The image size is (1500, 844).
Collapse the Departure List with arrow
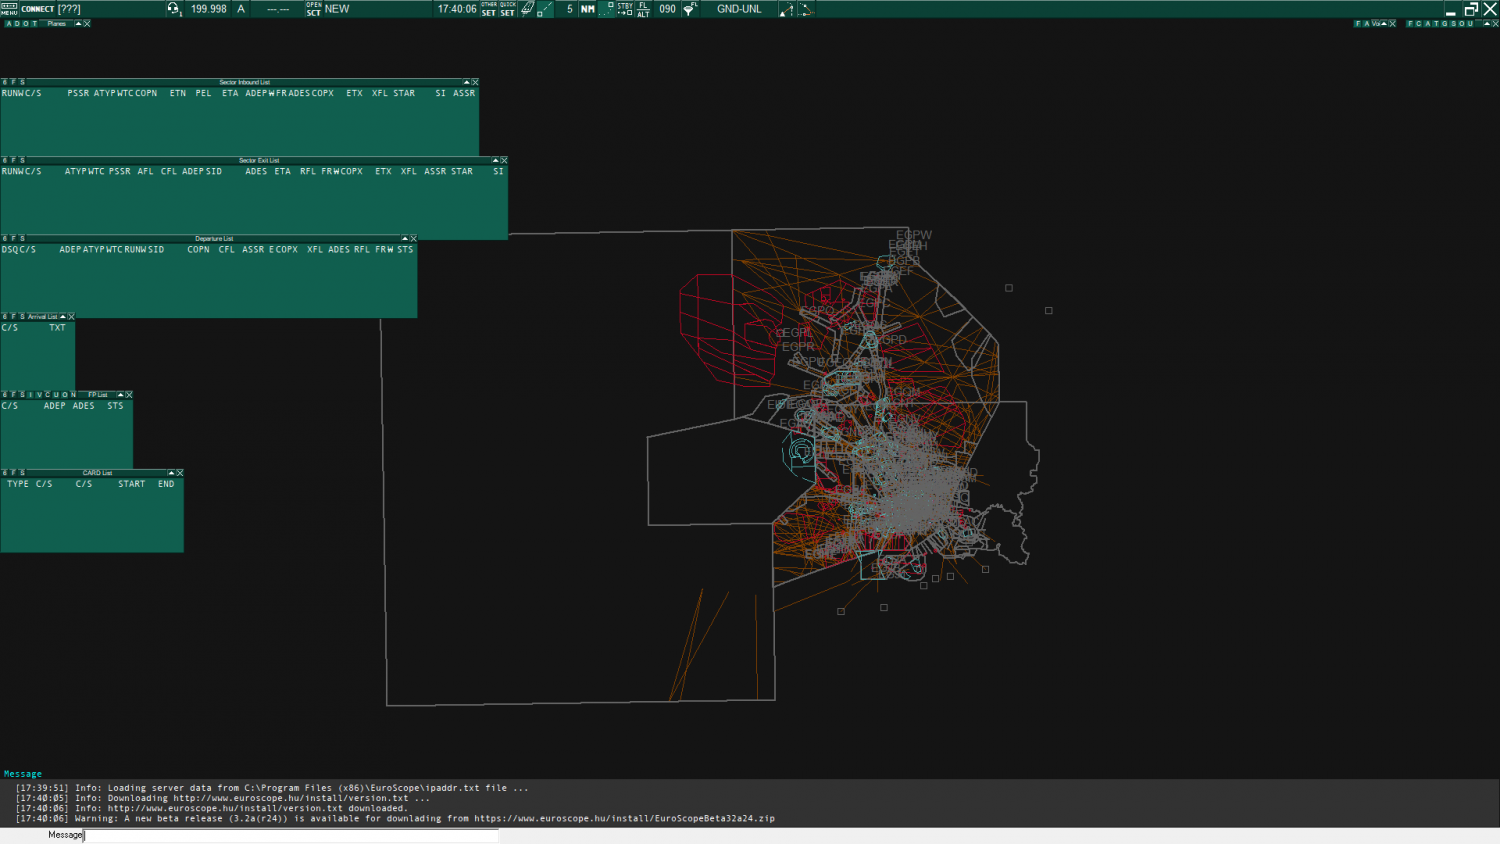(404, 238)
